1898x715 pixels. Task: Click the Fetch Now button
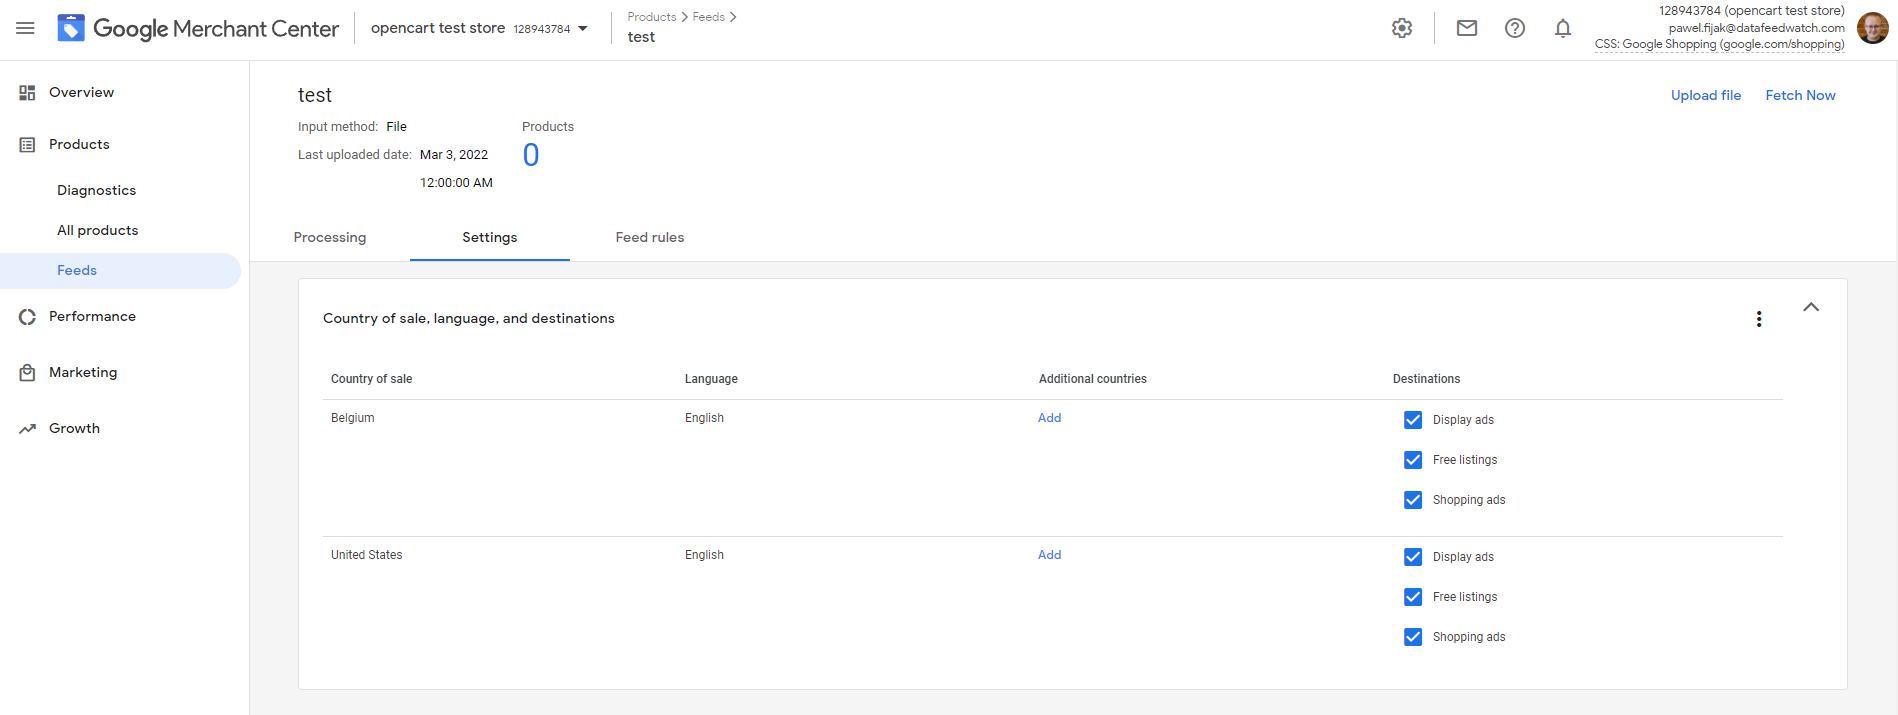tap(1800, 96)
